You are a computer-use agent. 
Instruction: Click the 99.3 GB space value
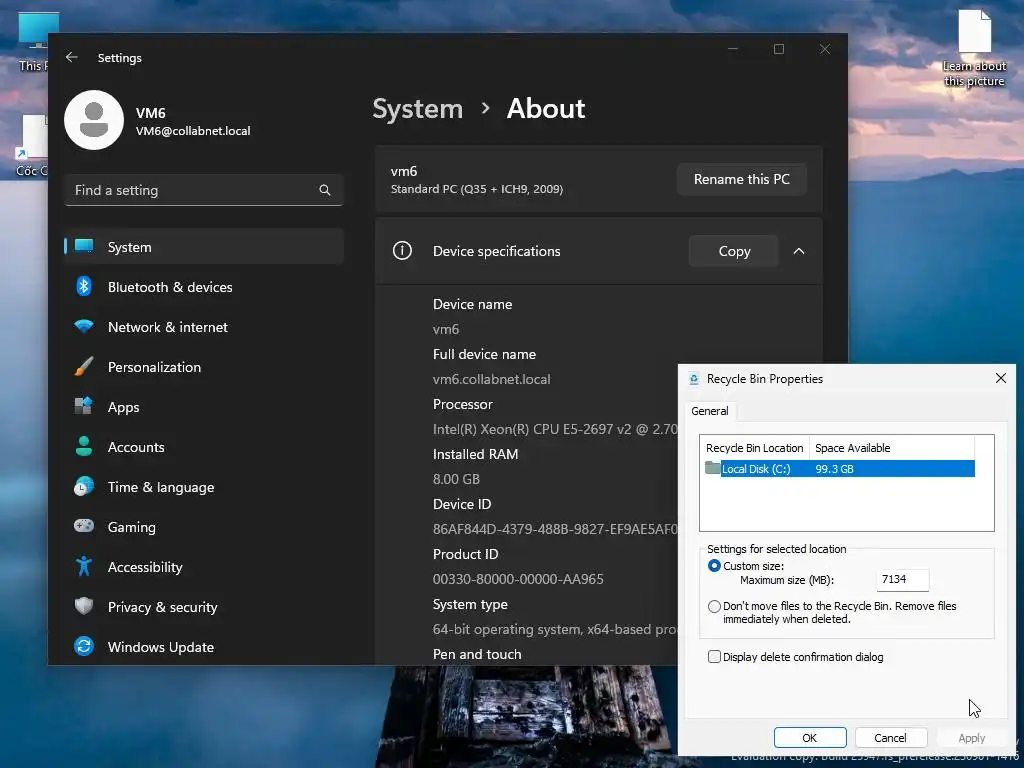point(834,469)
